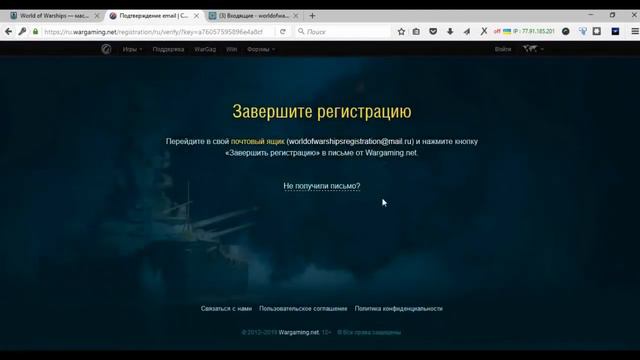Click the square frame extension icon
This screenshot has width=640, height=360.
[597, 31]
